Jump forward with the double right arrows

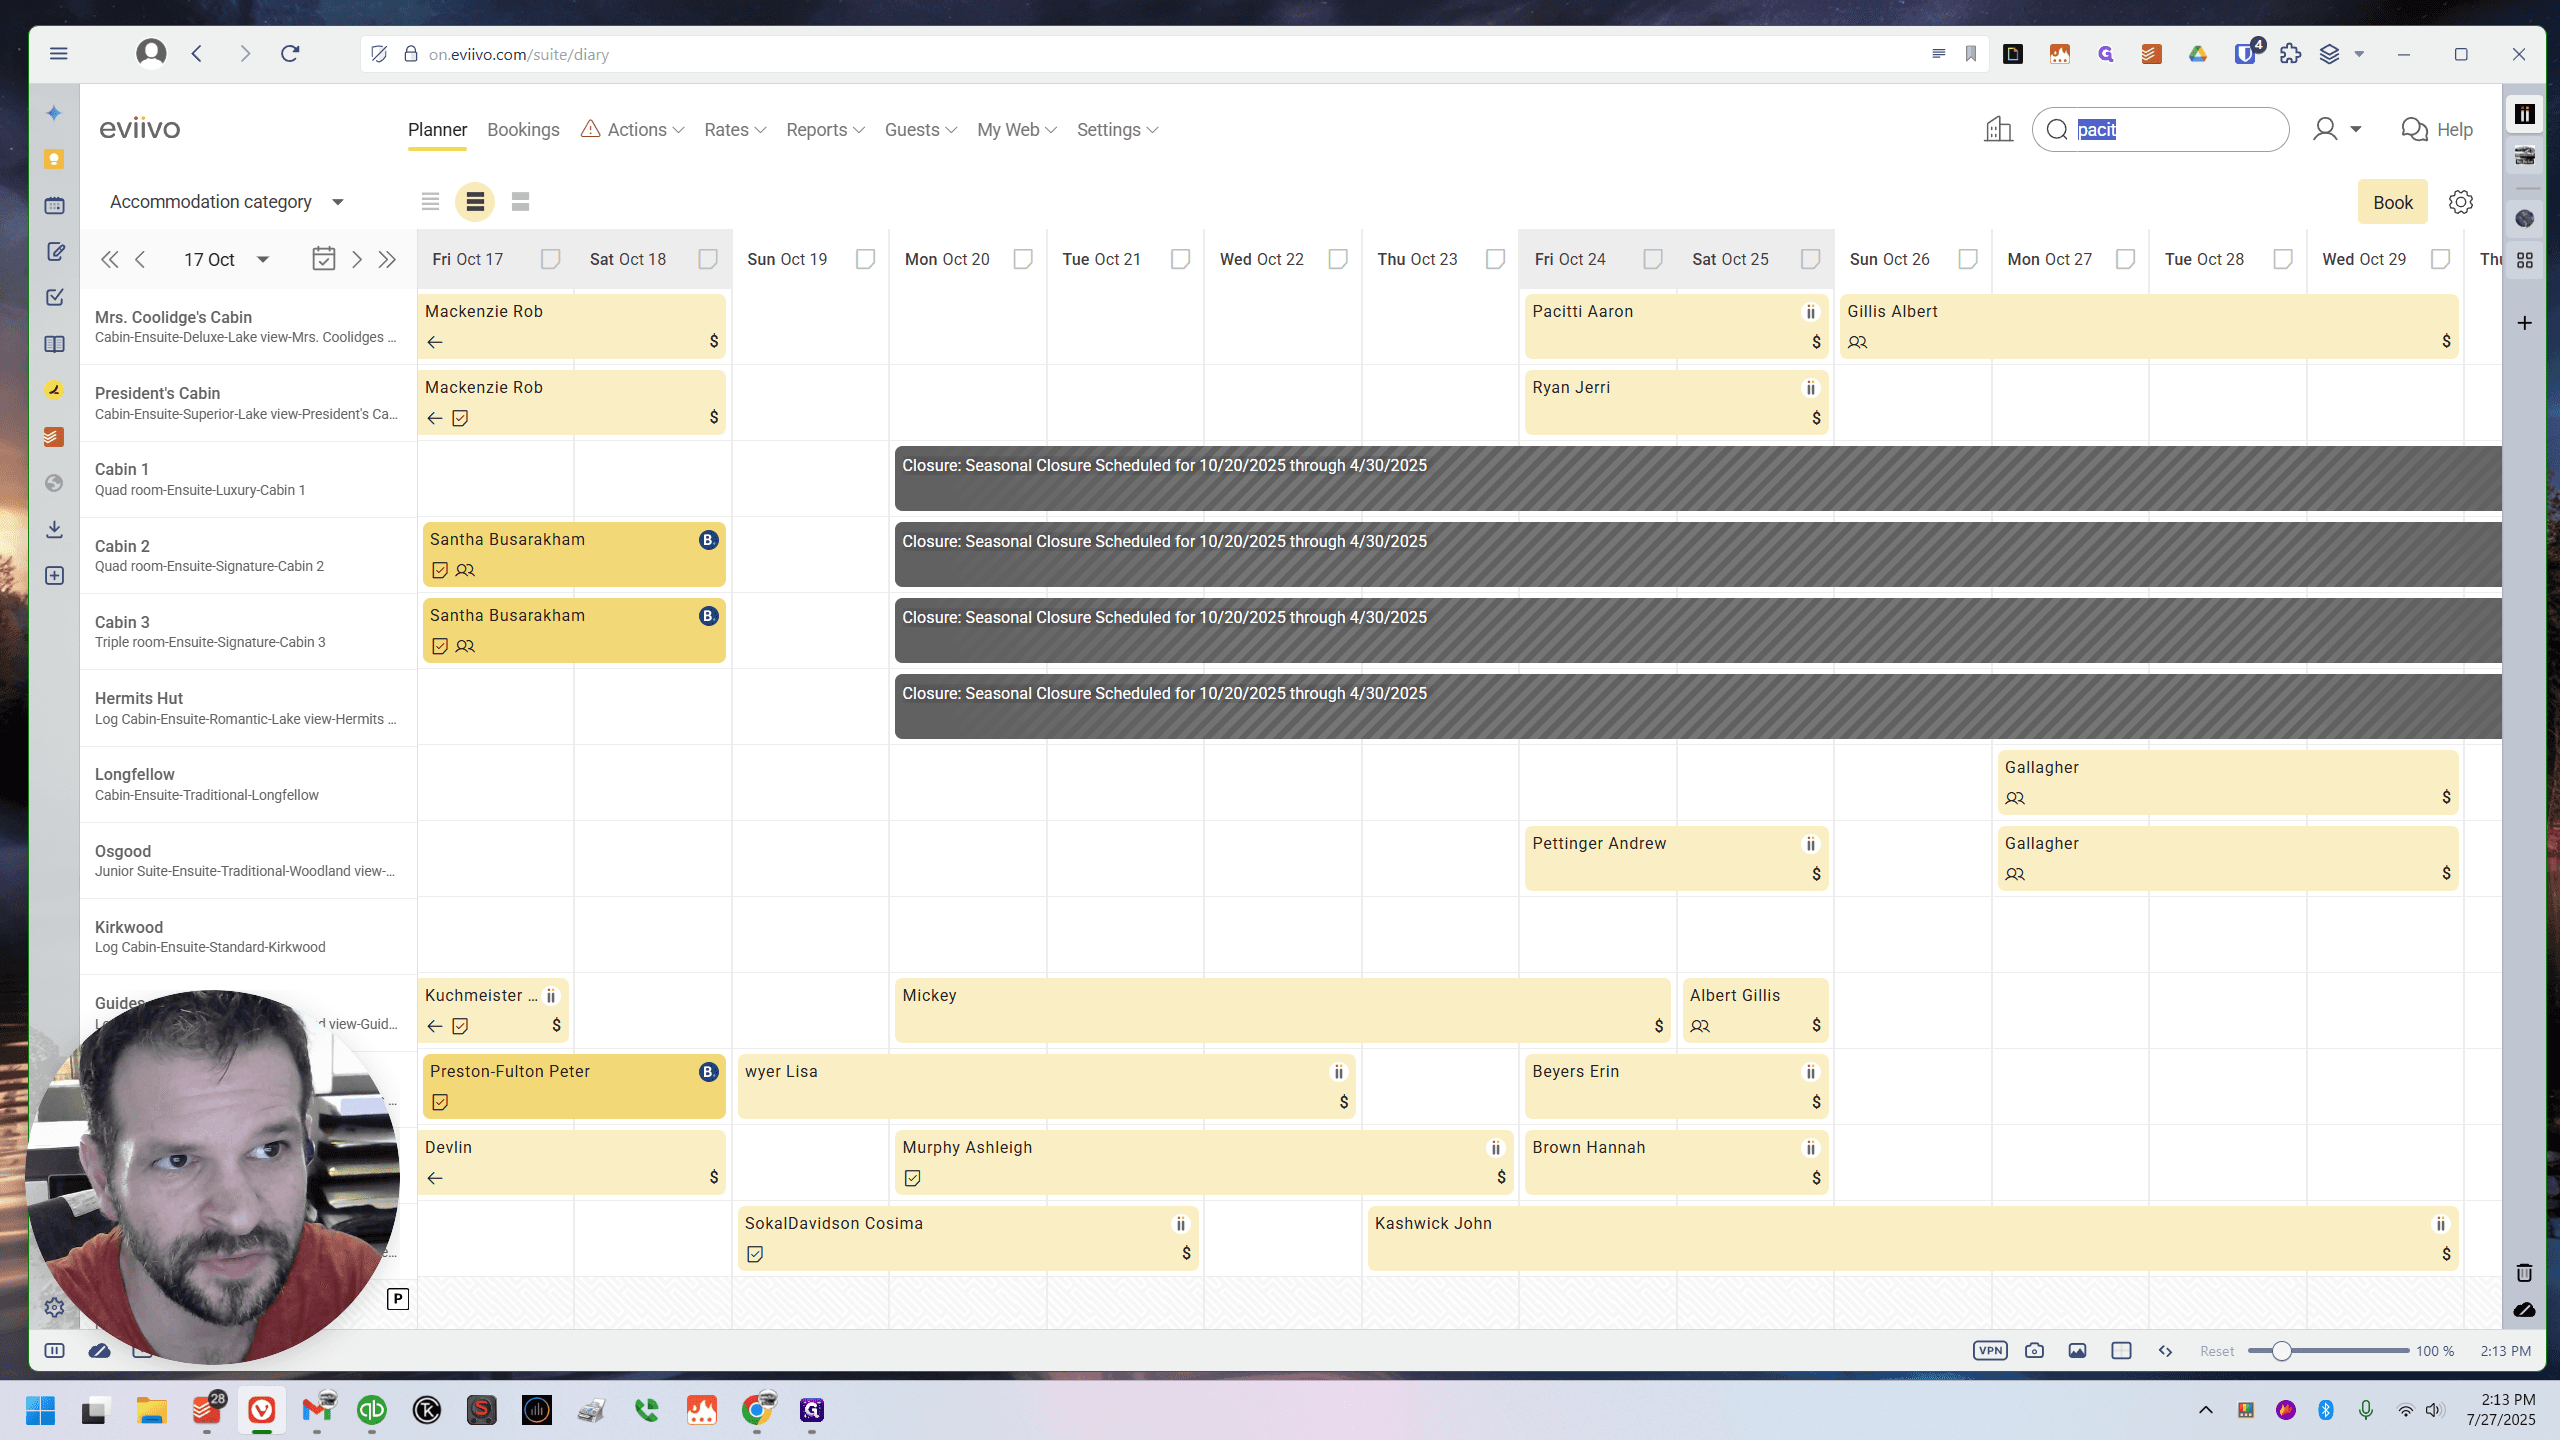(388, 260)
